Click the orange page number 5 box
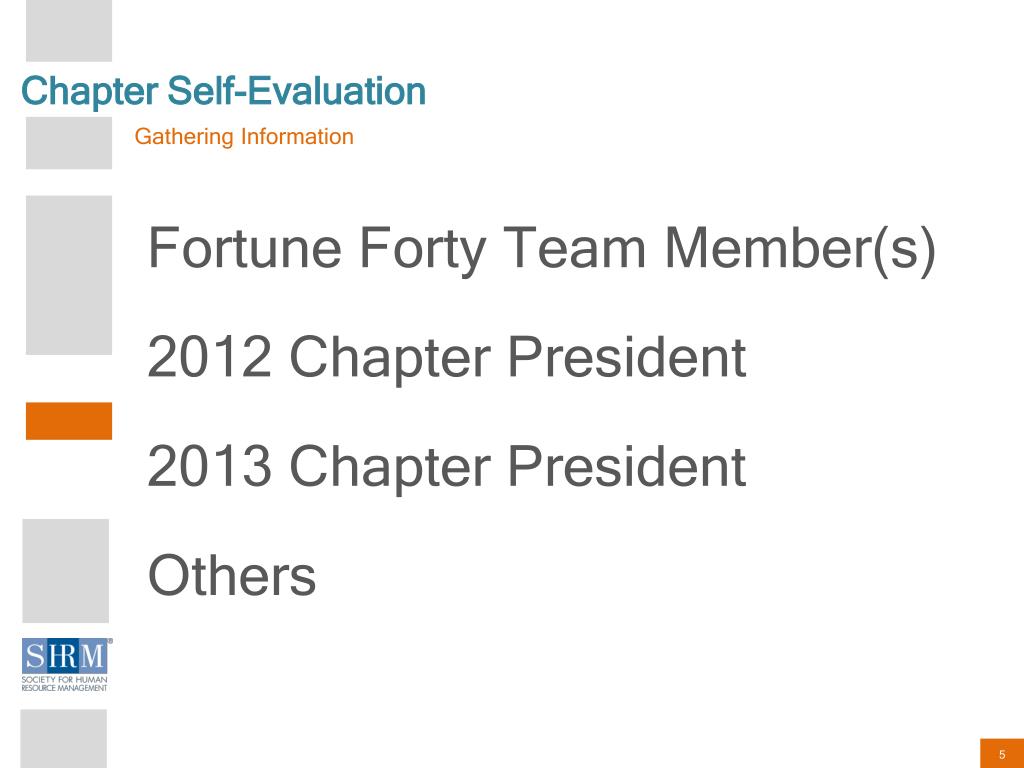 pos(1002,754)
